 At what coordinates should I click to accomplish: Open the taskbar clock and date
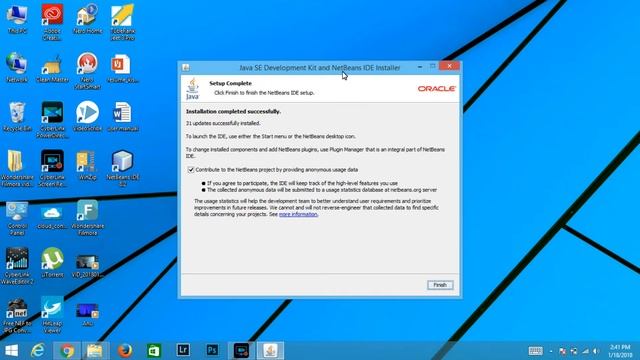pyautogui.click(x=620, y=351)
